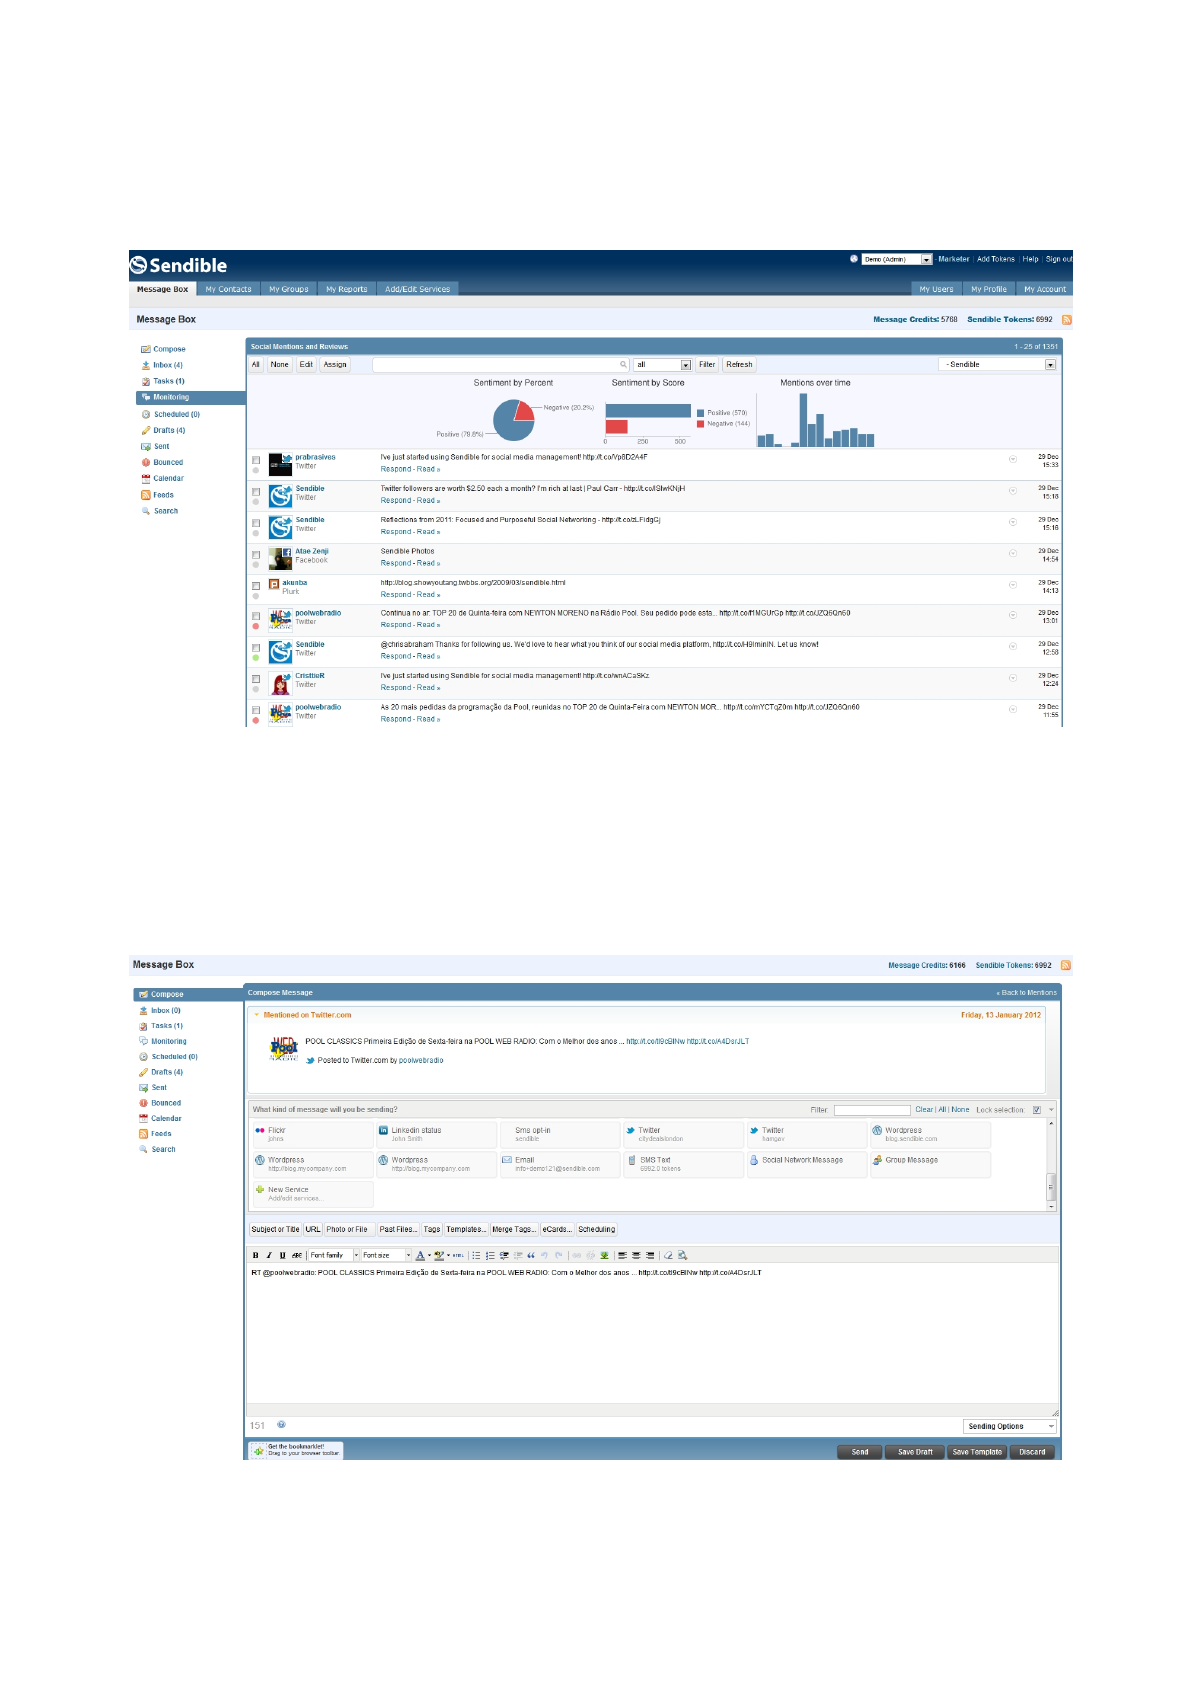This screenshot has width=1191, height=1684.
Task: Click the background highlight color picker icon
Action: pos(439,1255)
